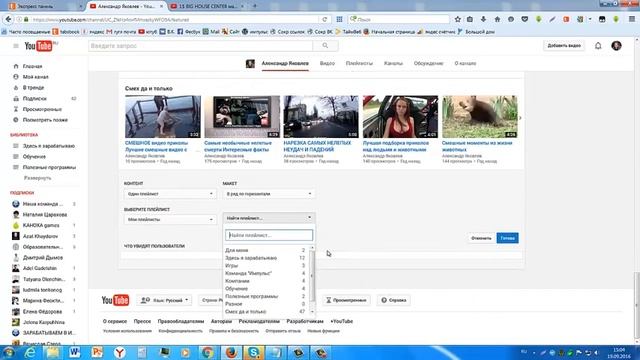Expand the Макет dropdown
The height and width of the screenshot is (360, 640).
[269, 194]
